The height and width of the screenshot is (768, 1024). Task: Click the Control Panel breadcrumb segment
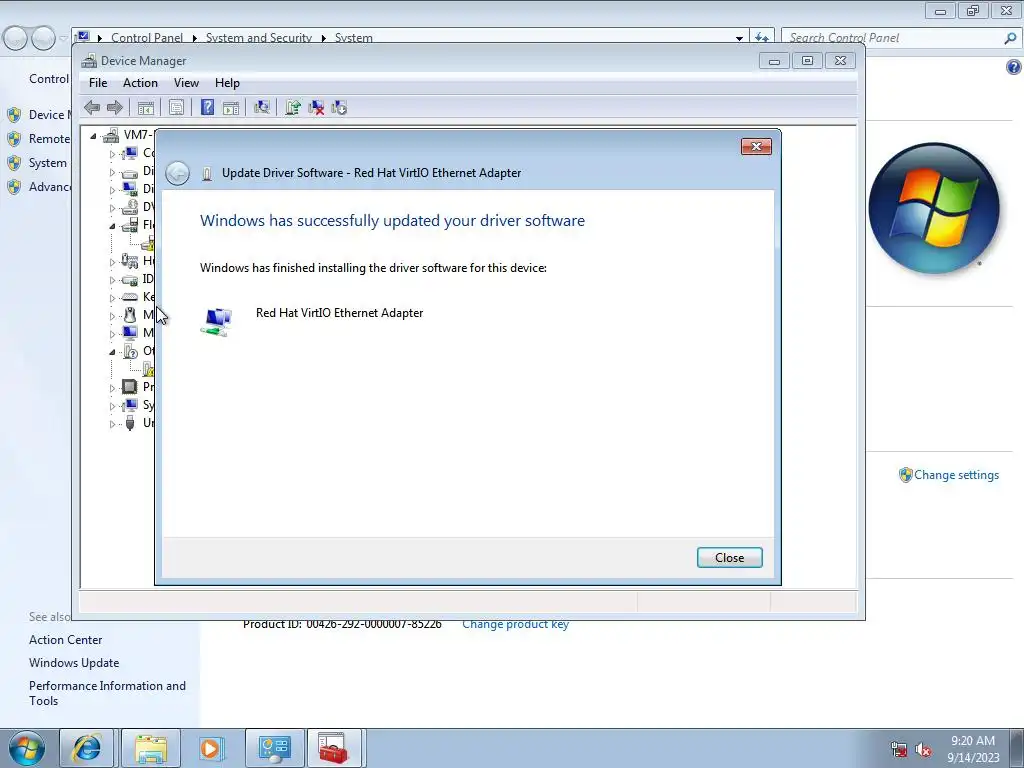(x=147, y=38)
